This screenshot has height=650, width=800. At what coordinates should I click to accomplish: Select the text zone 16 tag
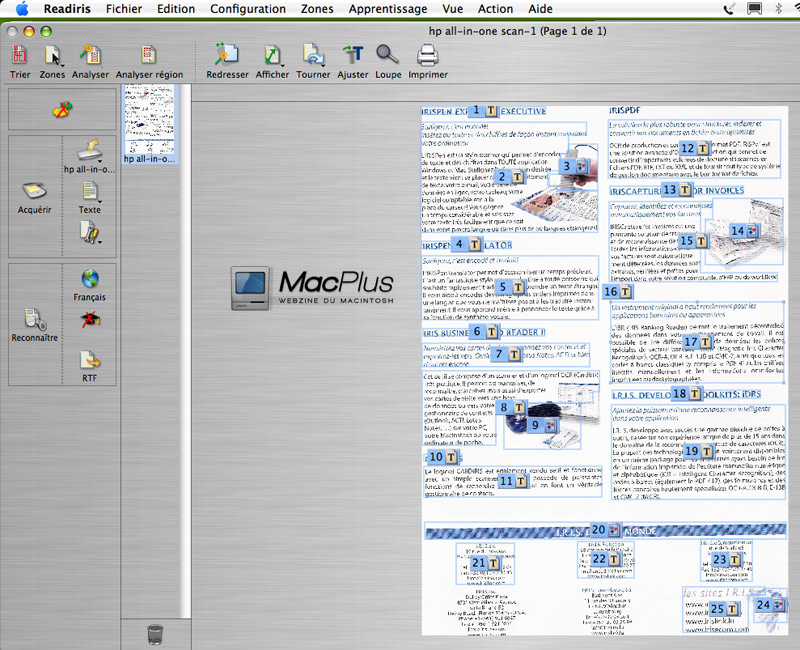(x=617, y=291)
